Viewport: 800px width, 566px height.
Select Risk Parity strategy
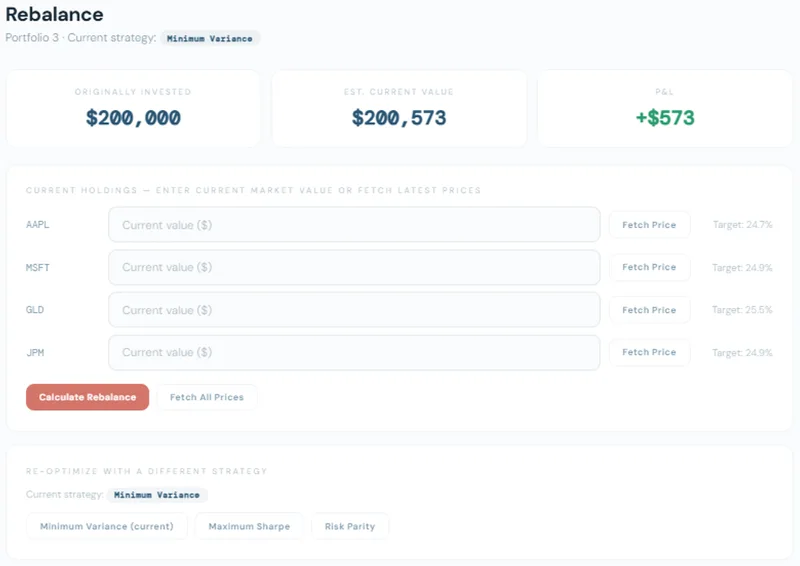pos(350,526)
